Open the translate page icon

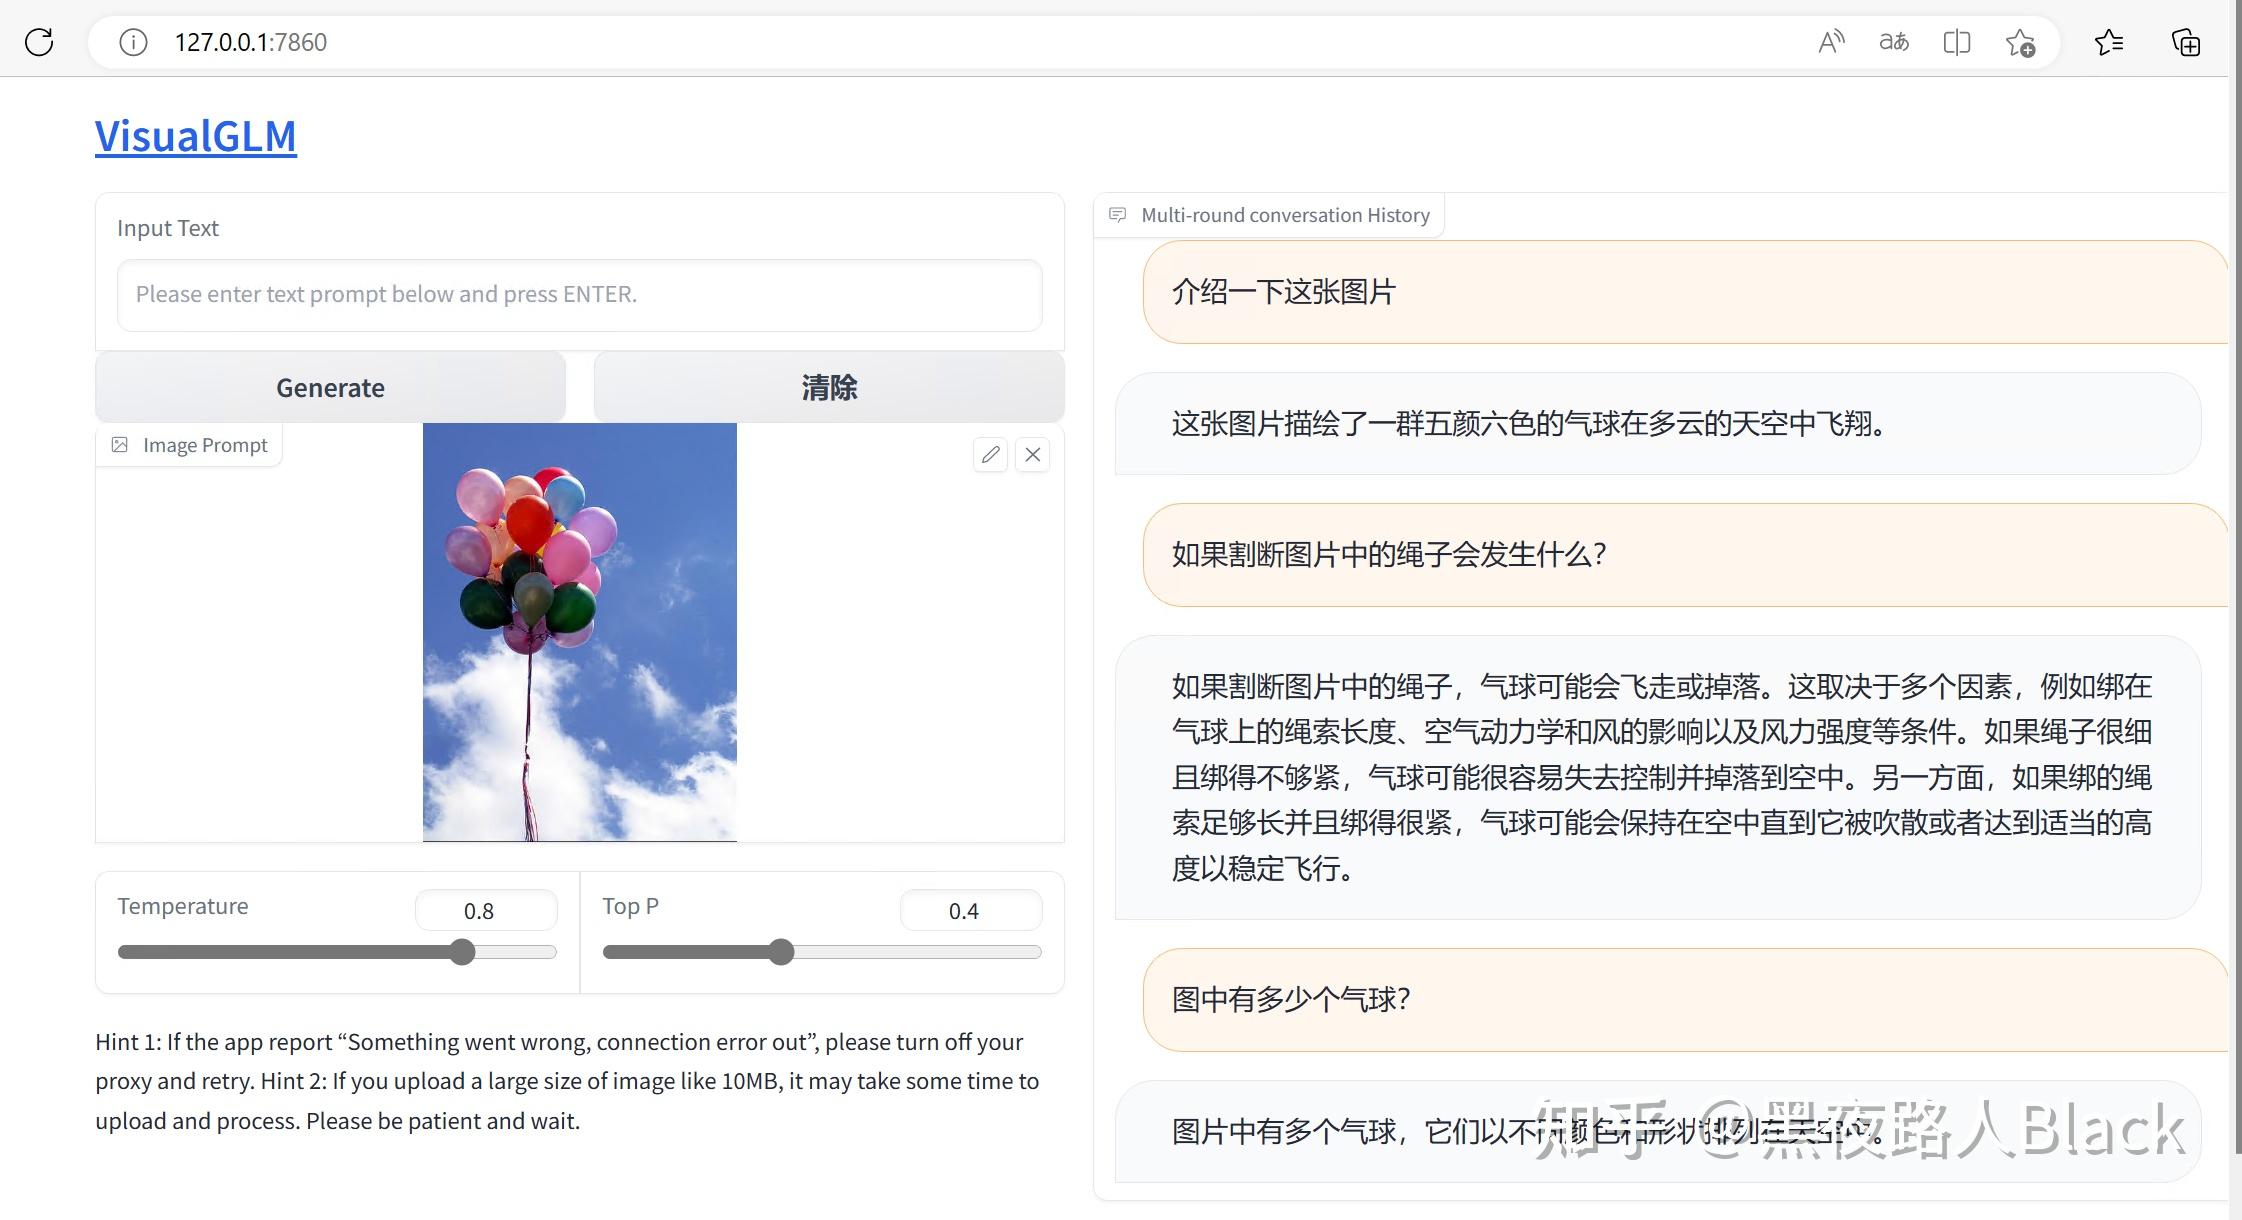tap(1893, 42)
